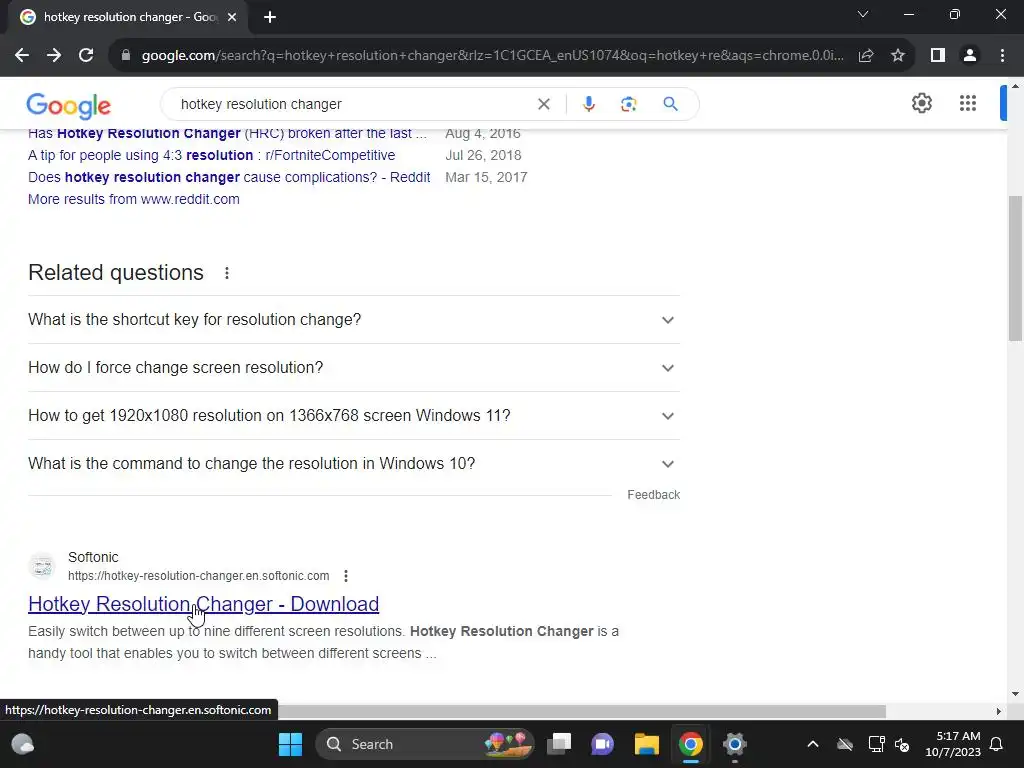
Task: Open Task View on the taskbar
Action: pyautogui.click(x=559, y=744)
